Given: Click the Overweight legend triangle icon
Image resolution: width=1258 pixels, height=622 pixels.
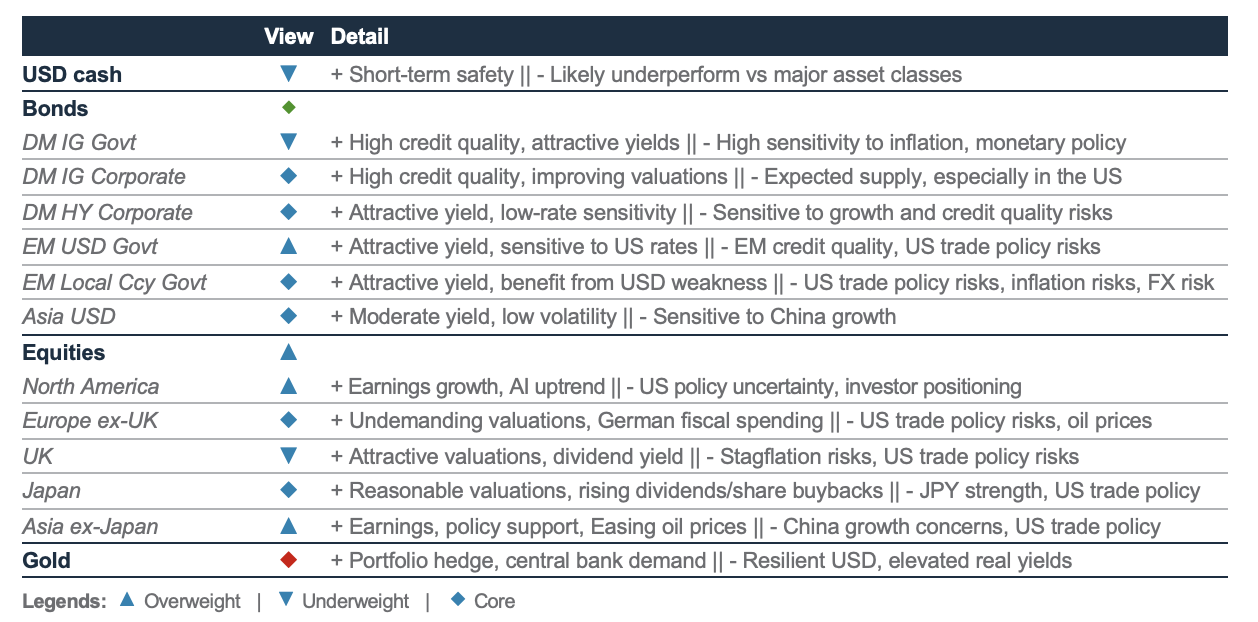Looking at the screenshot, I should pos(127,600).
